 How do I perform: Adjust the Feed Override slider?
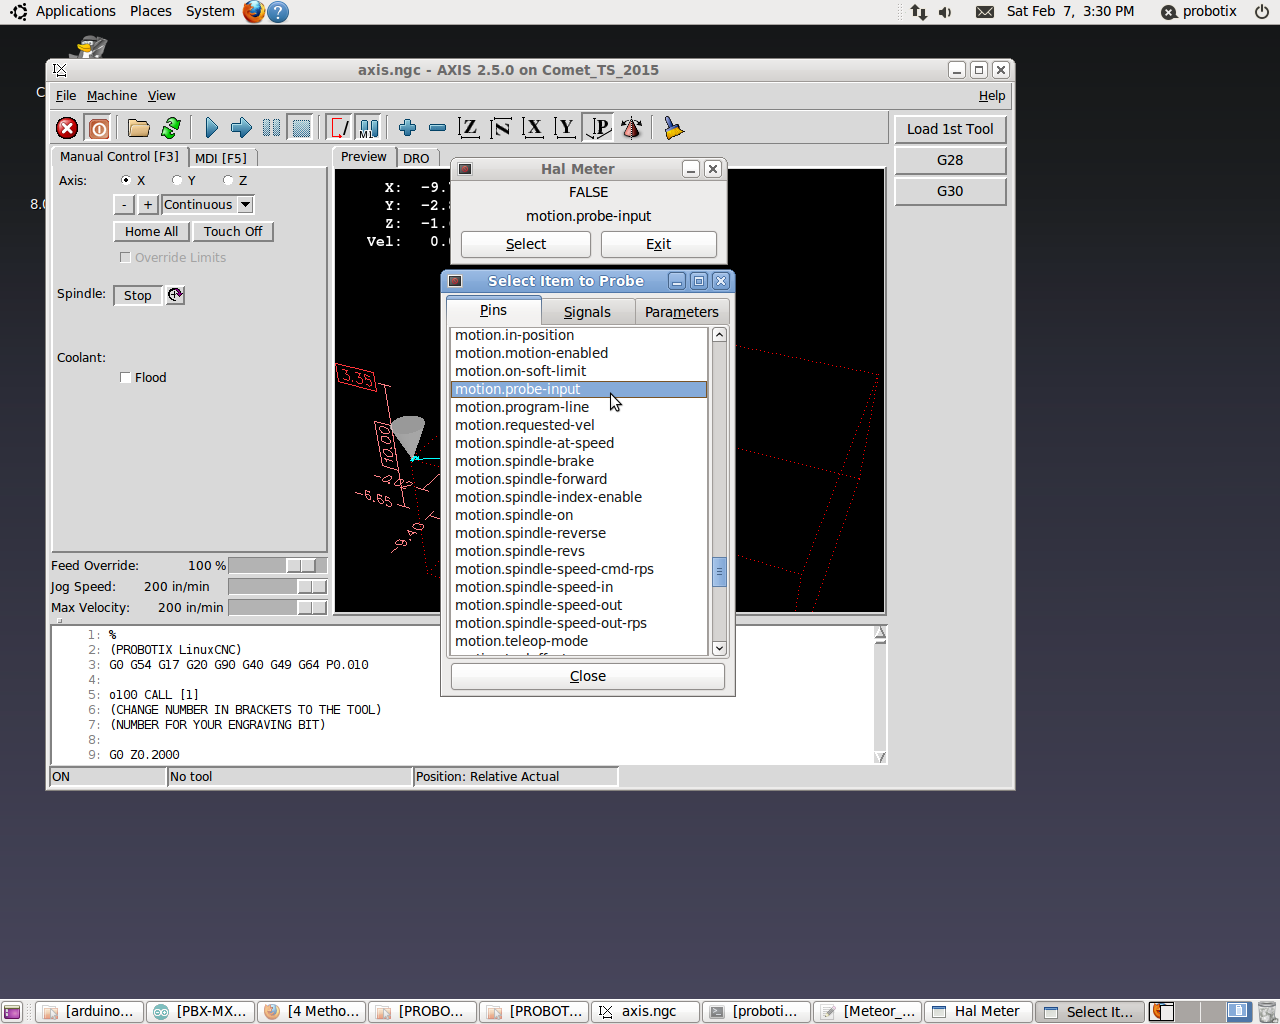point(300,566)
